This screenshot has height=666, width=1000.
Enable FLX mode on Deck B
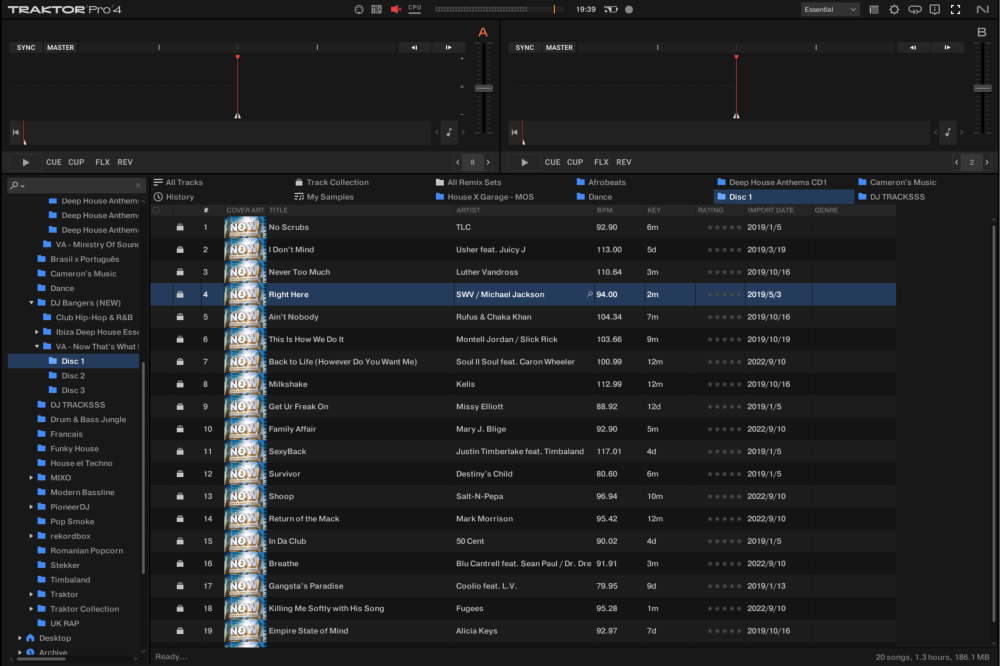pyautogui.click(x=601, y=162)
